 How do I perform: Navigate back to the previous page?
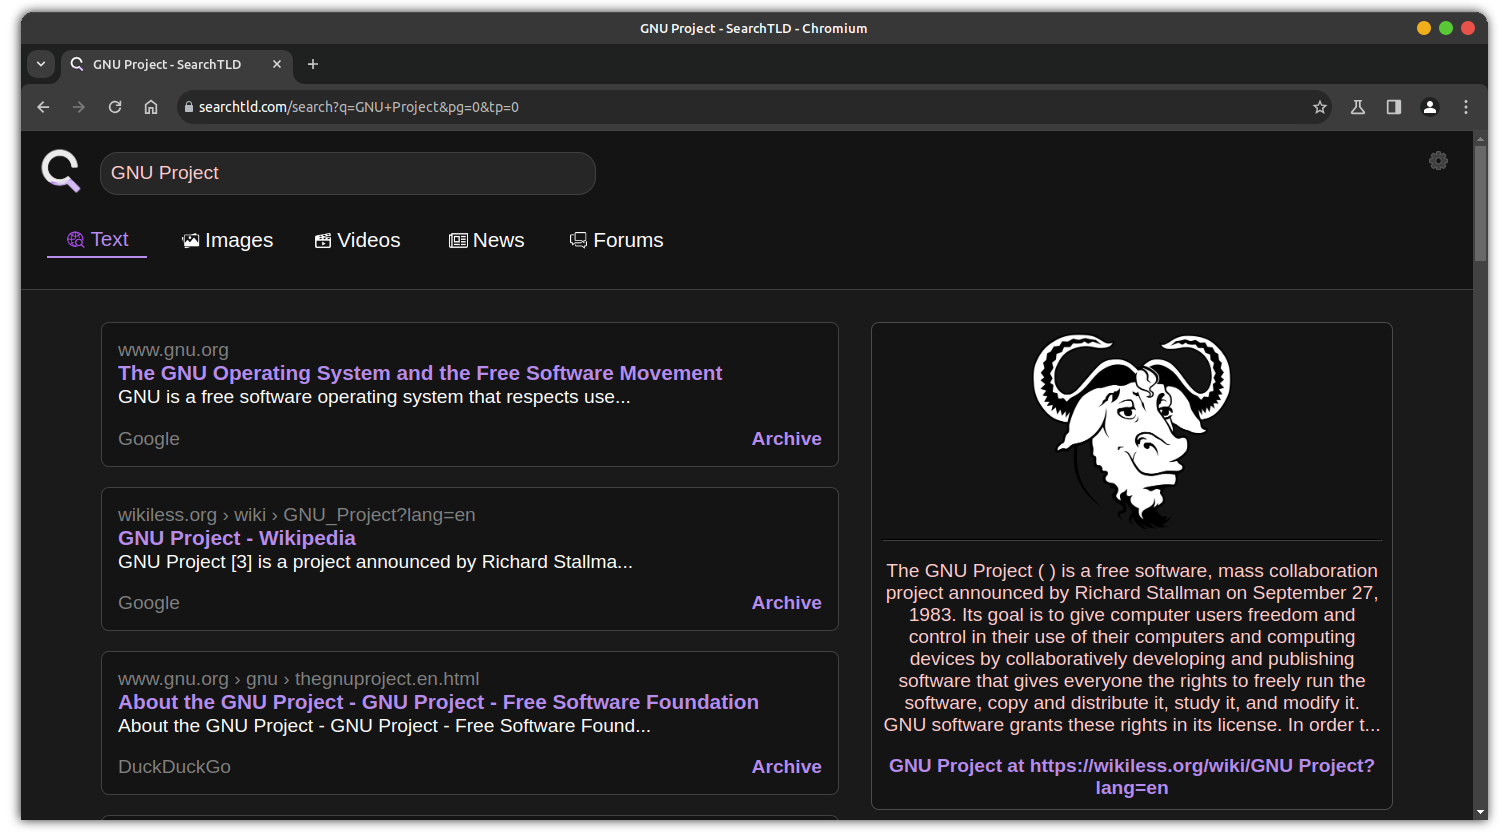43,107
